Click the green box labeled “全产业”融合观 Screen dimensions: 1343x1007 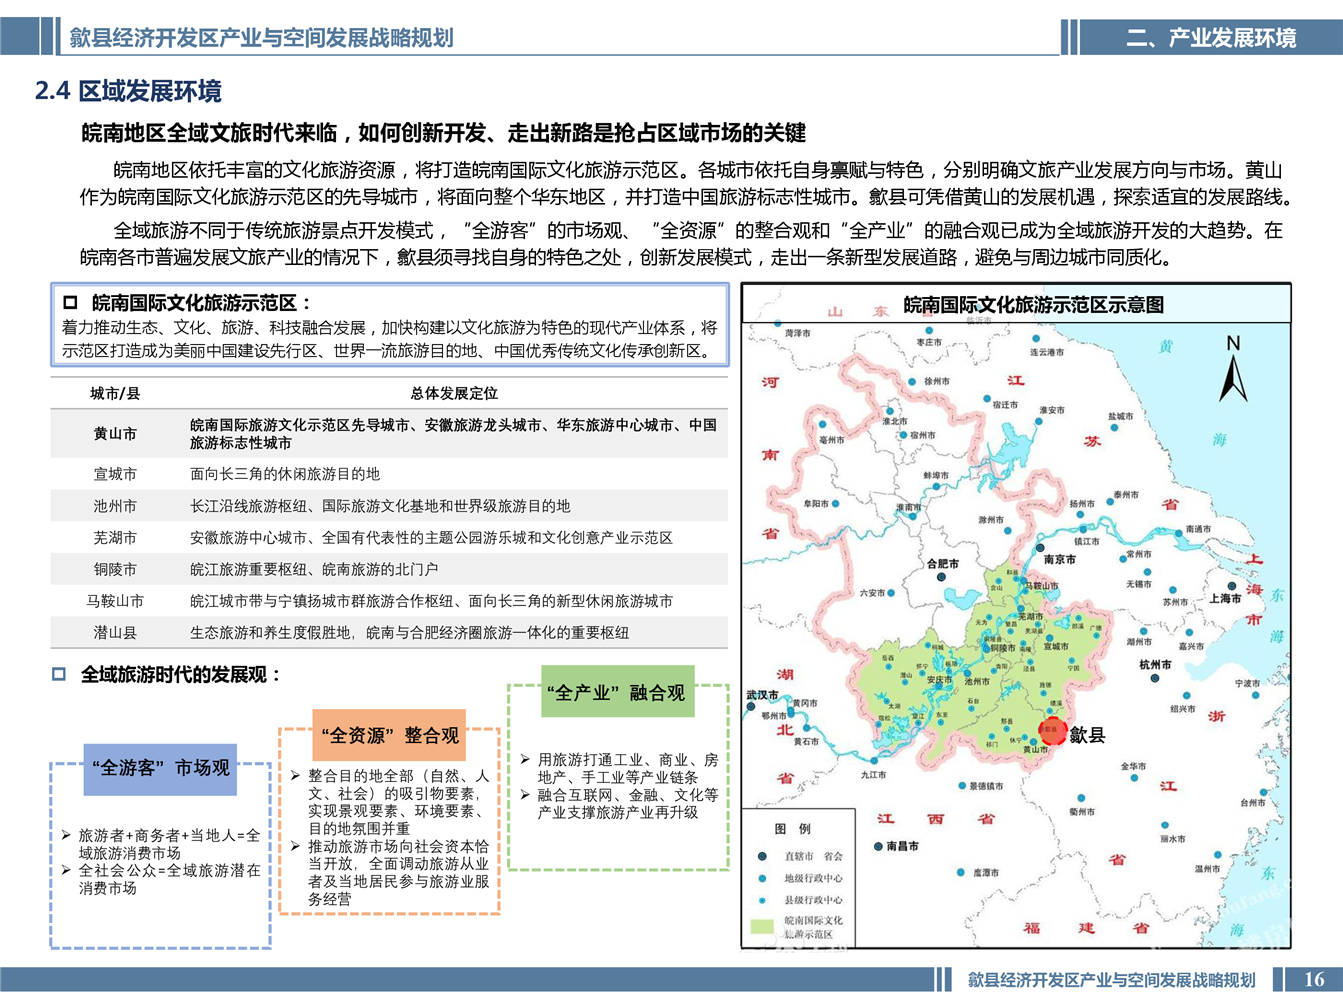tap(617, 692)
